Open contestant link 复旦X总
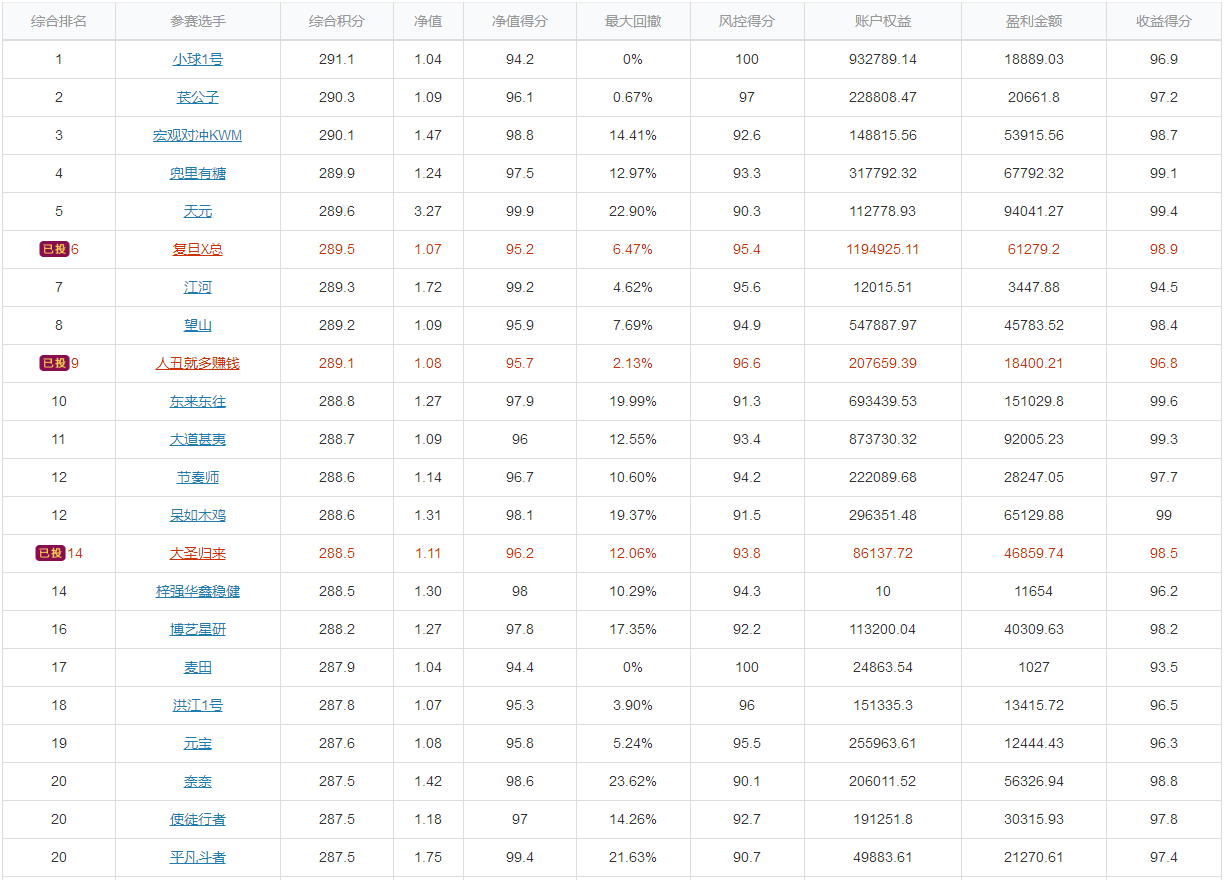The height and width of the screenshot is (880, 1227). pos(197,249)
